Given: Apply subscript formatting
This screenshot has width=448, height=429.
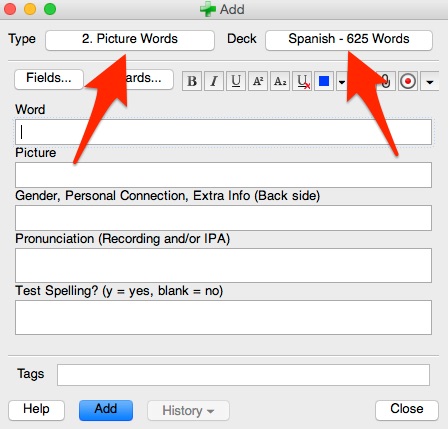Looking at the screenshot, I should (280, 81).
